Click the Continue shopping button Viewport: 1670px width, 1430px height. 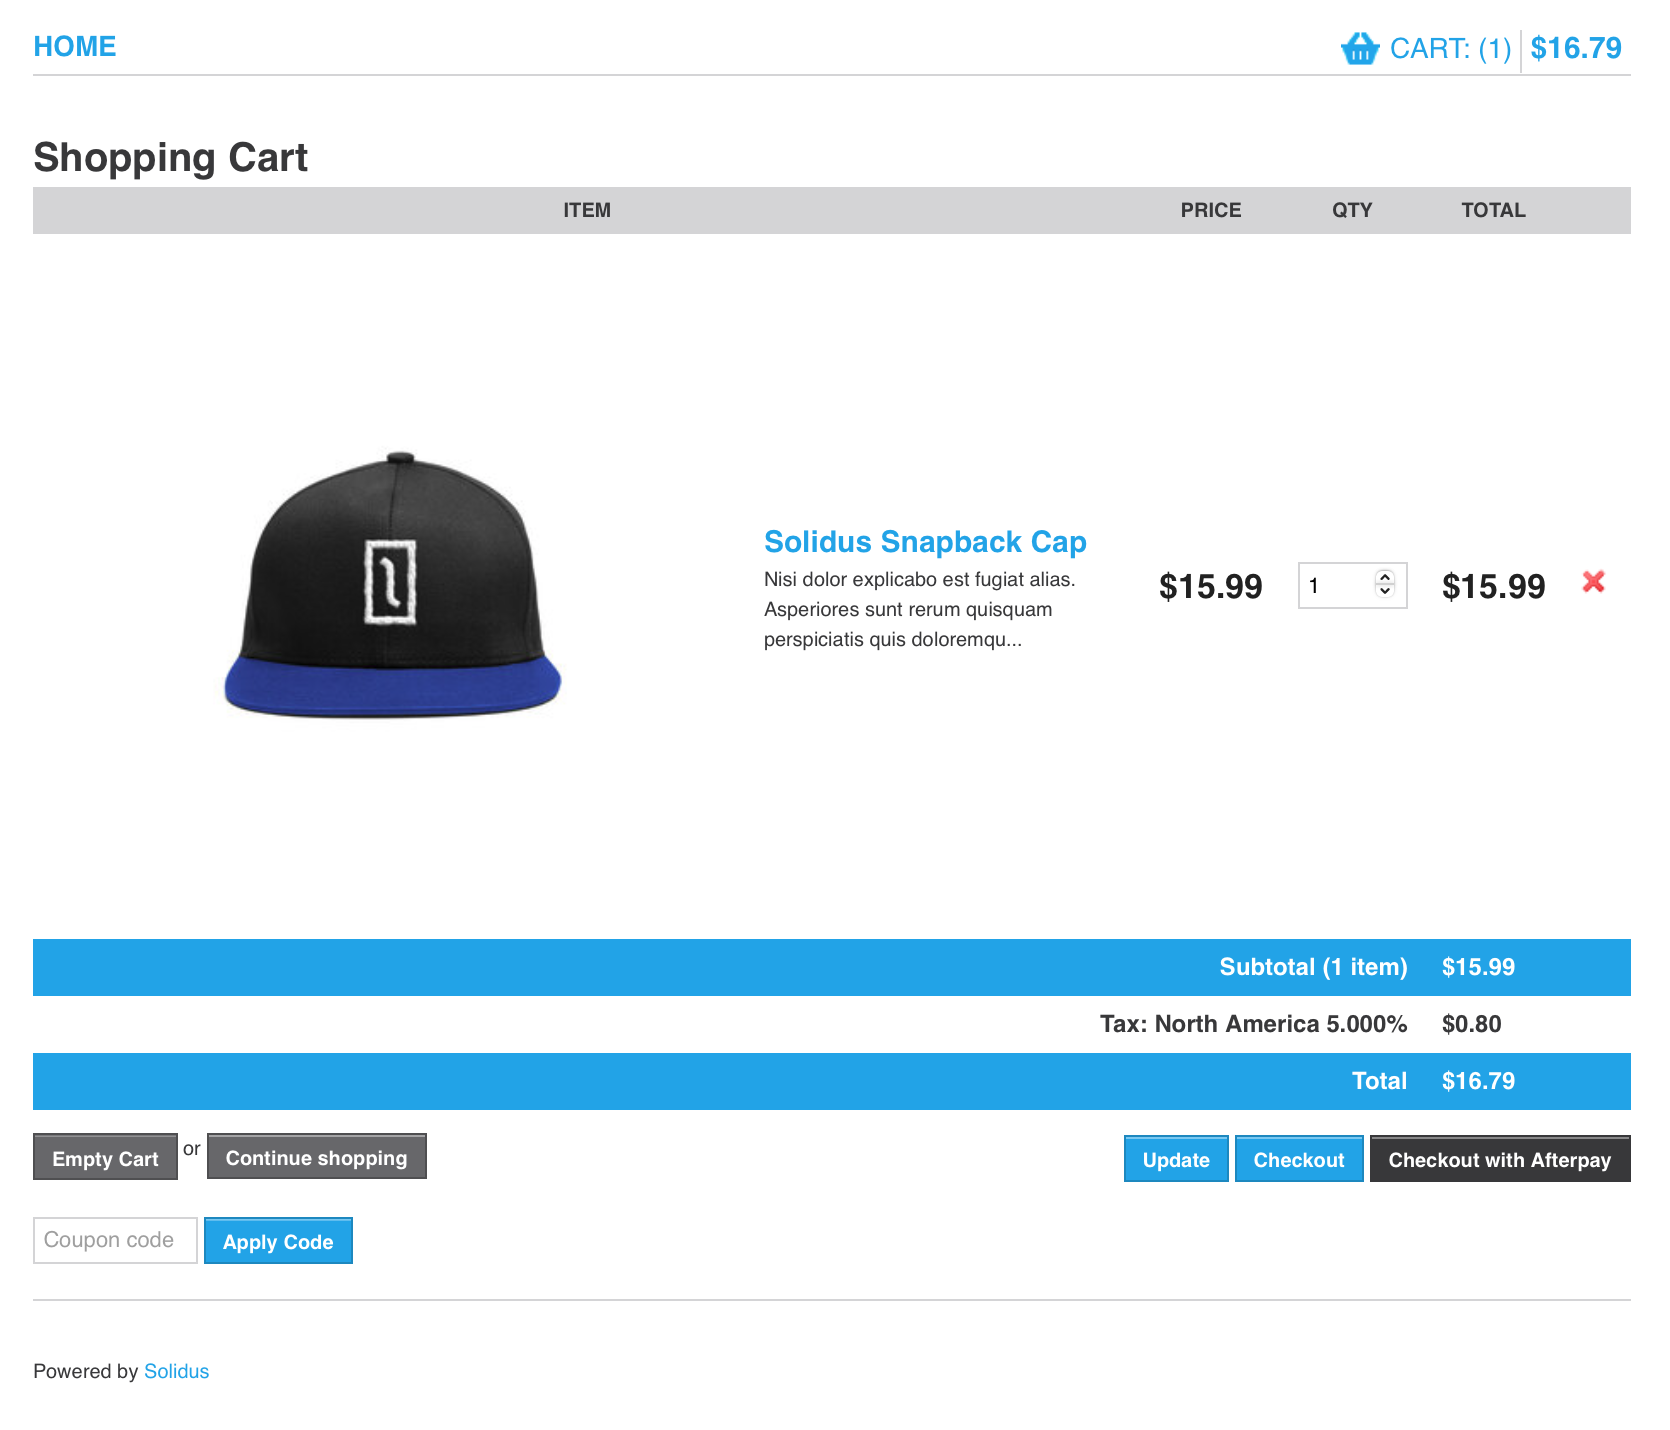[x=316, y=1158]
